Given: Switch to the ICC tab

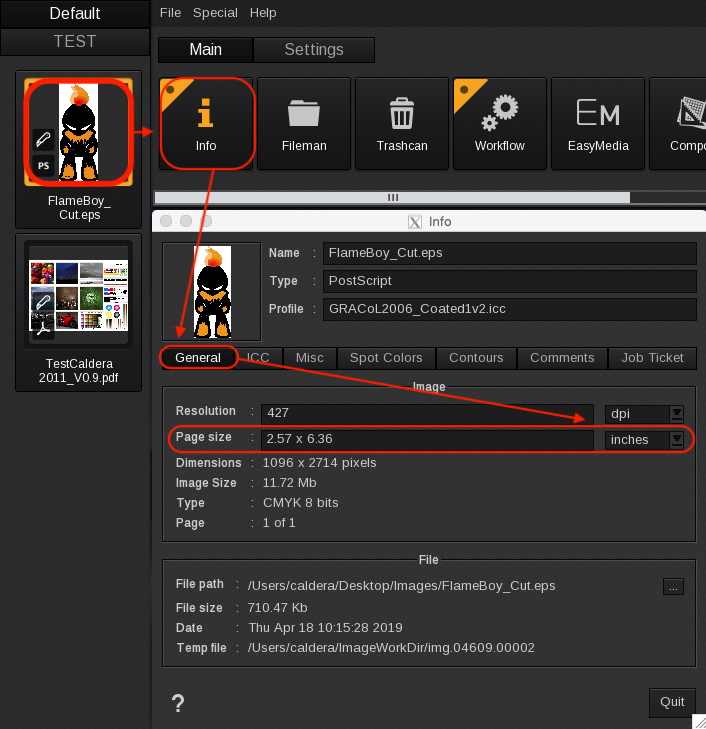Looking at the screenshot, I should click(258, 358).
